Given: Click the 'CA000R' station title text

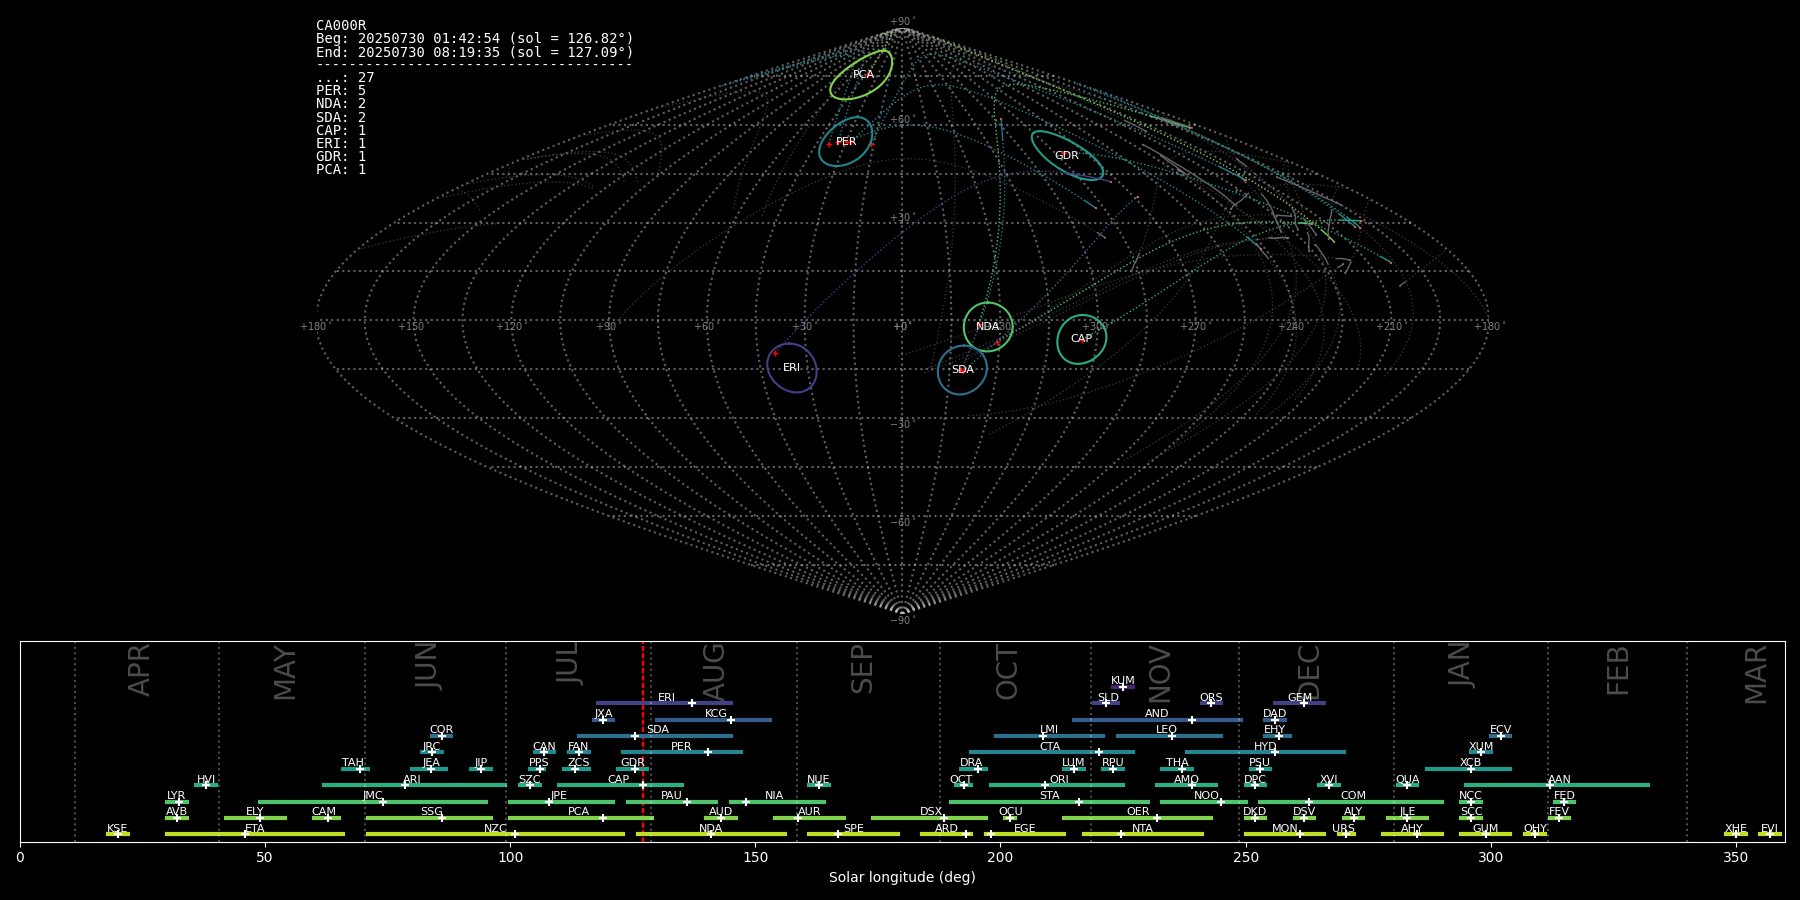Looking at the screenshot, I should point(341,26).
